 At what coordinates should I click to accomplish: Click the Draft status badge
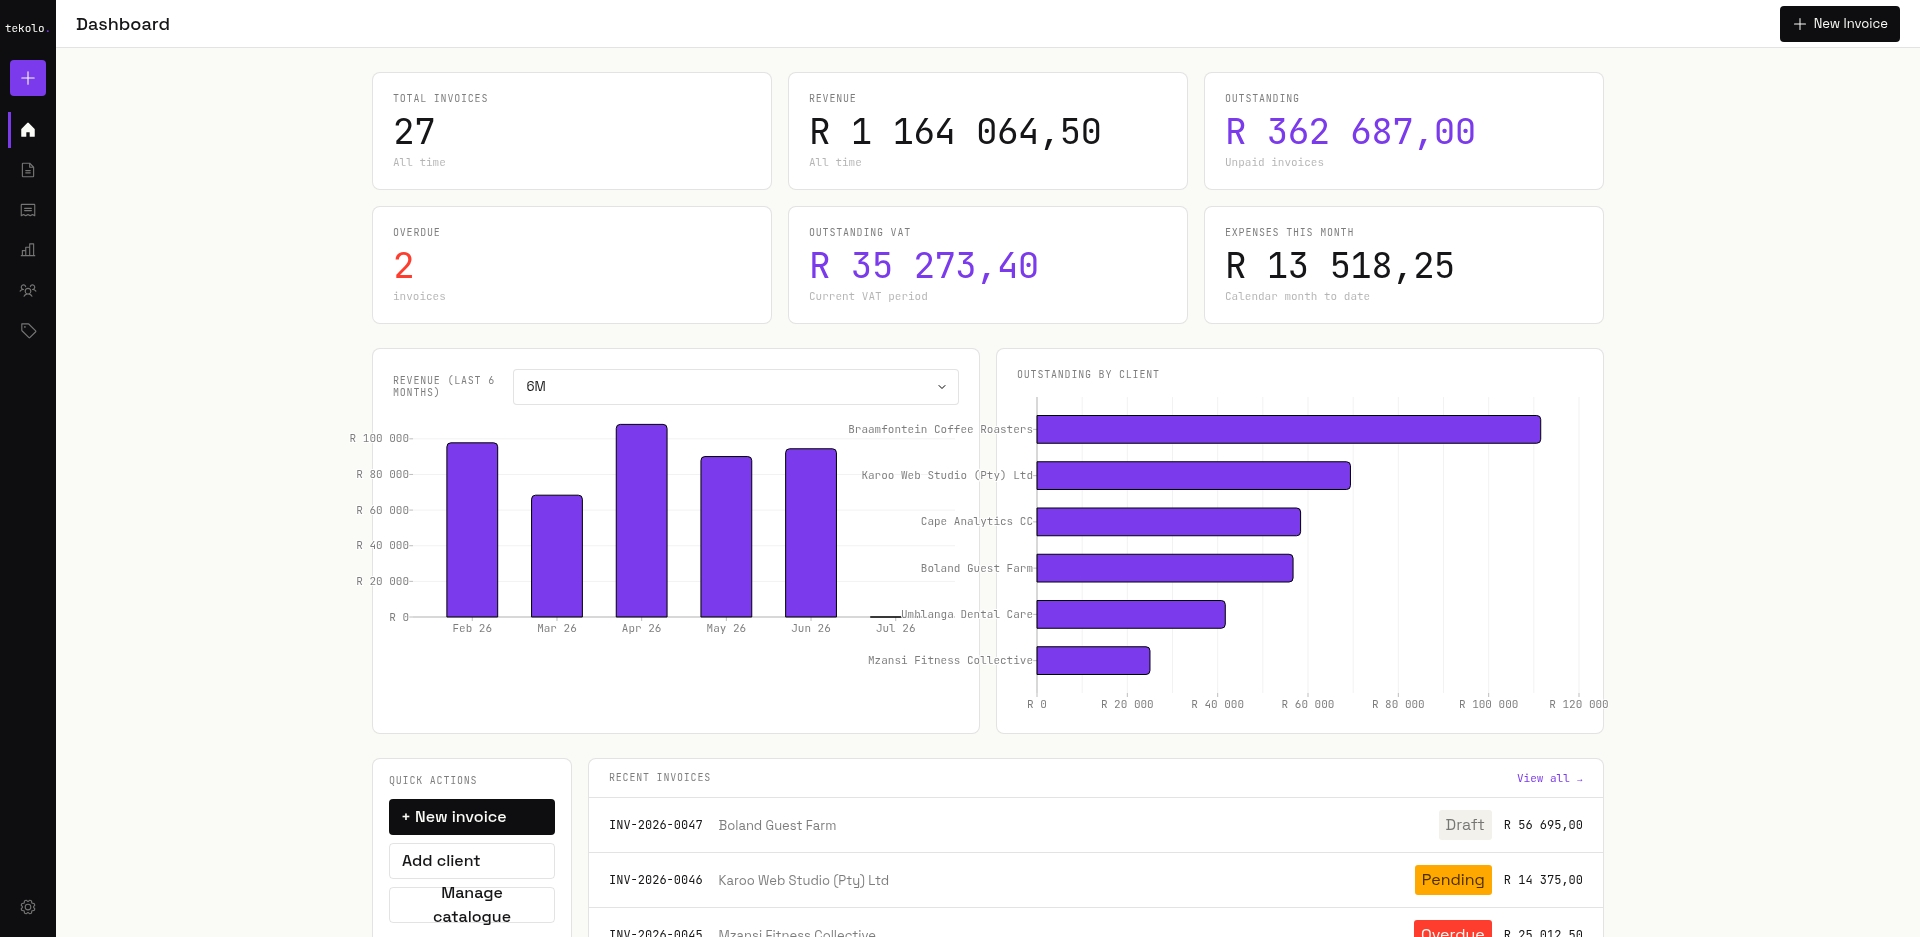coord(1465,825)
